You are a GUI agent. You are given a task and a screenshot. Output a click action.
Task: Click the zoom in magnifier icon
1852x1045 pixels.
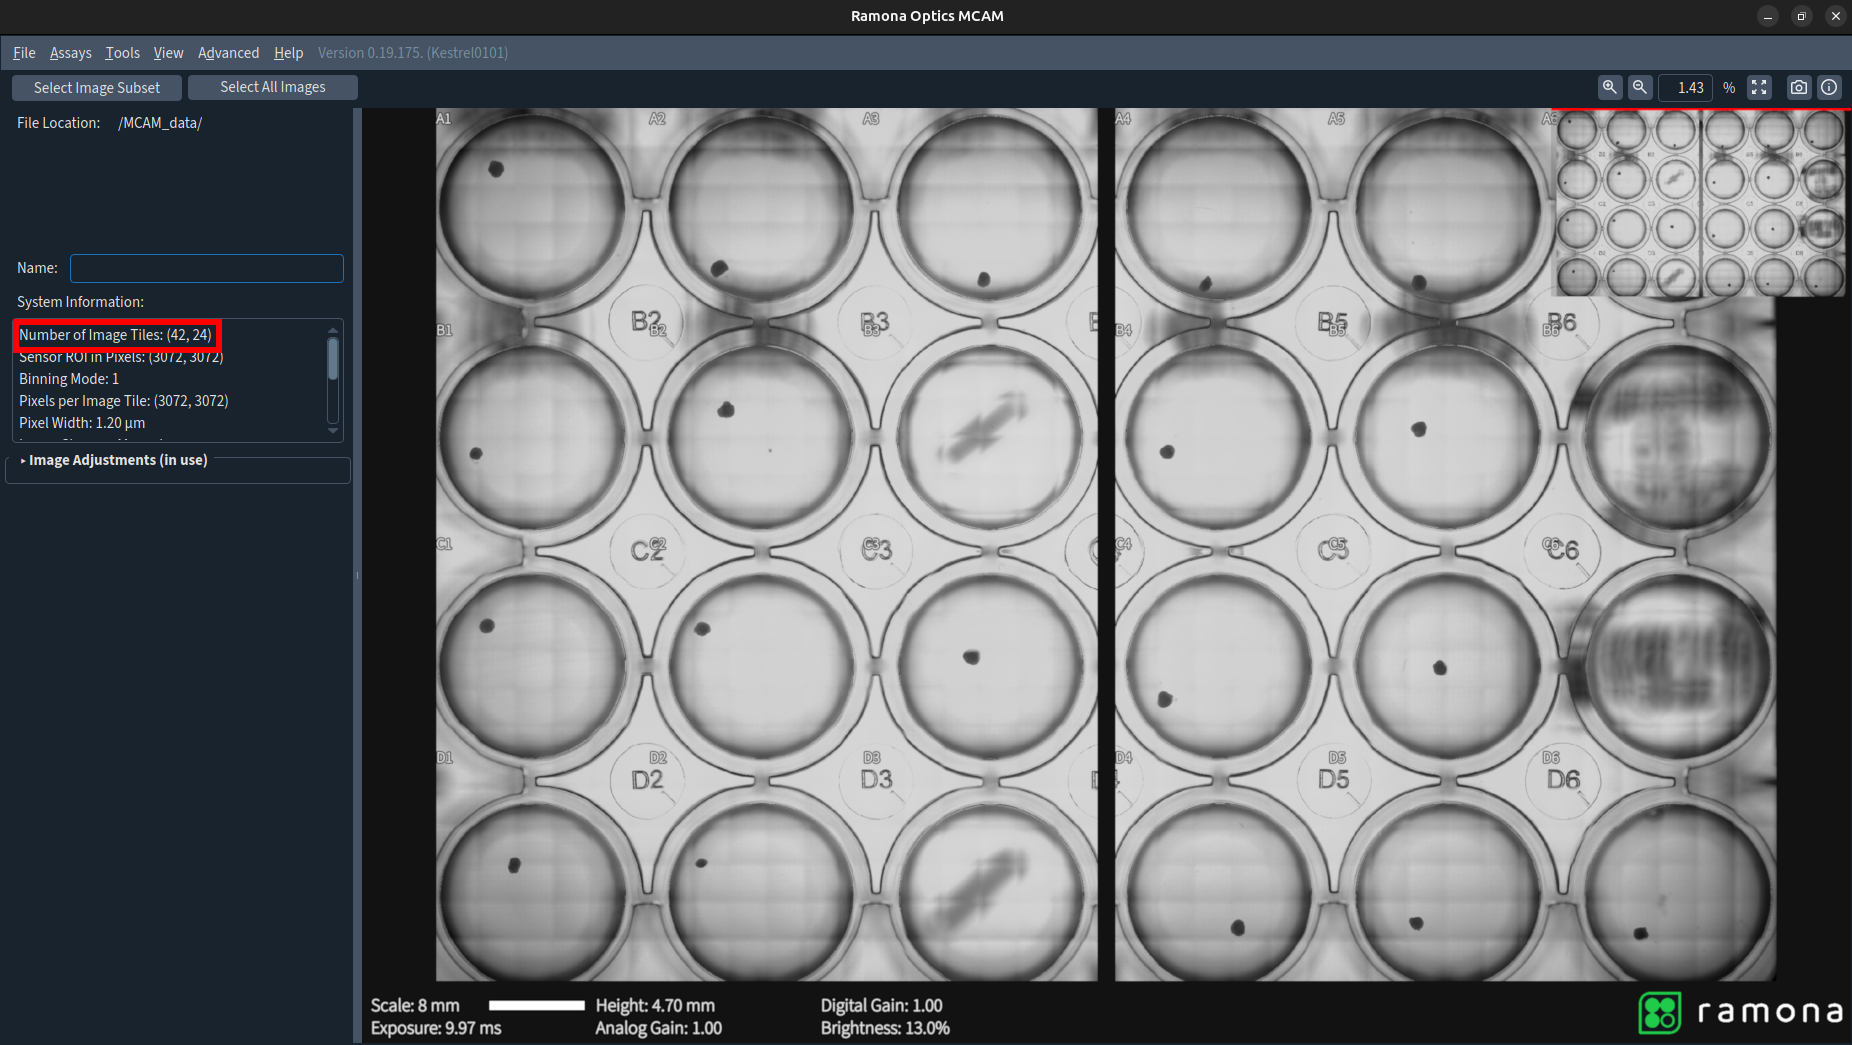point(1609,87)
